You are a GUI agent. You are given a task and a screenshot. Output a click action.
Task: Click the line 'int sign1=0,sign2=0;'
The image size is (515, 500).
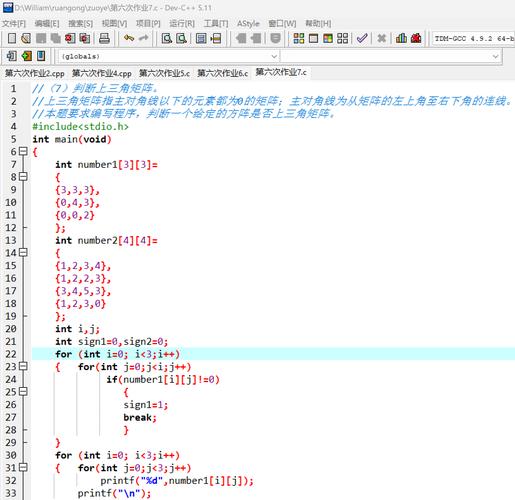(111, 341)
